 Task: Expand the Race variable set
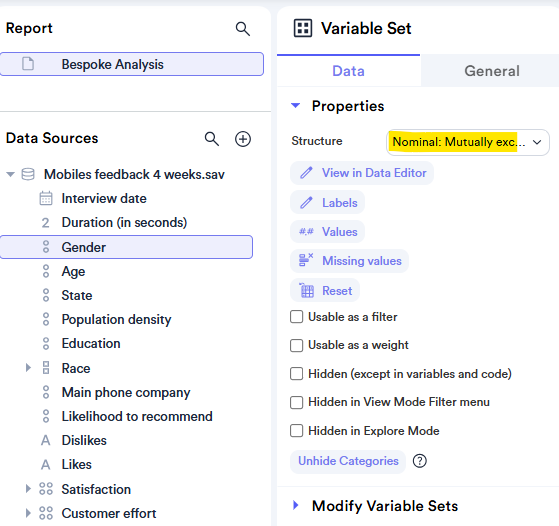click(28, 368)
